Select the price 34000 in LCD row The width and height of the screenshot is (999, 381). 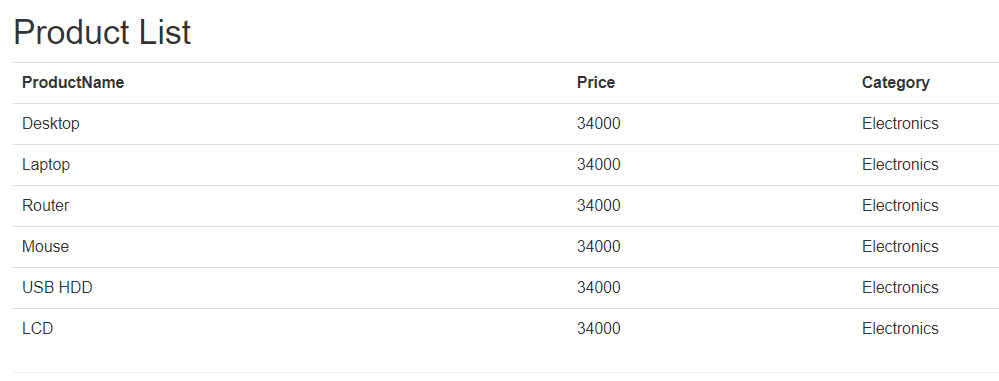(x=599, y=328)
